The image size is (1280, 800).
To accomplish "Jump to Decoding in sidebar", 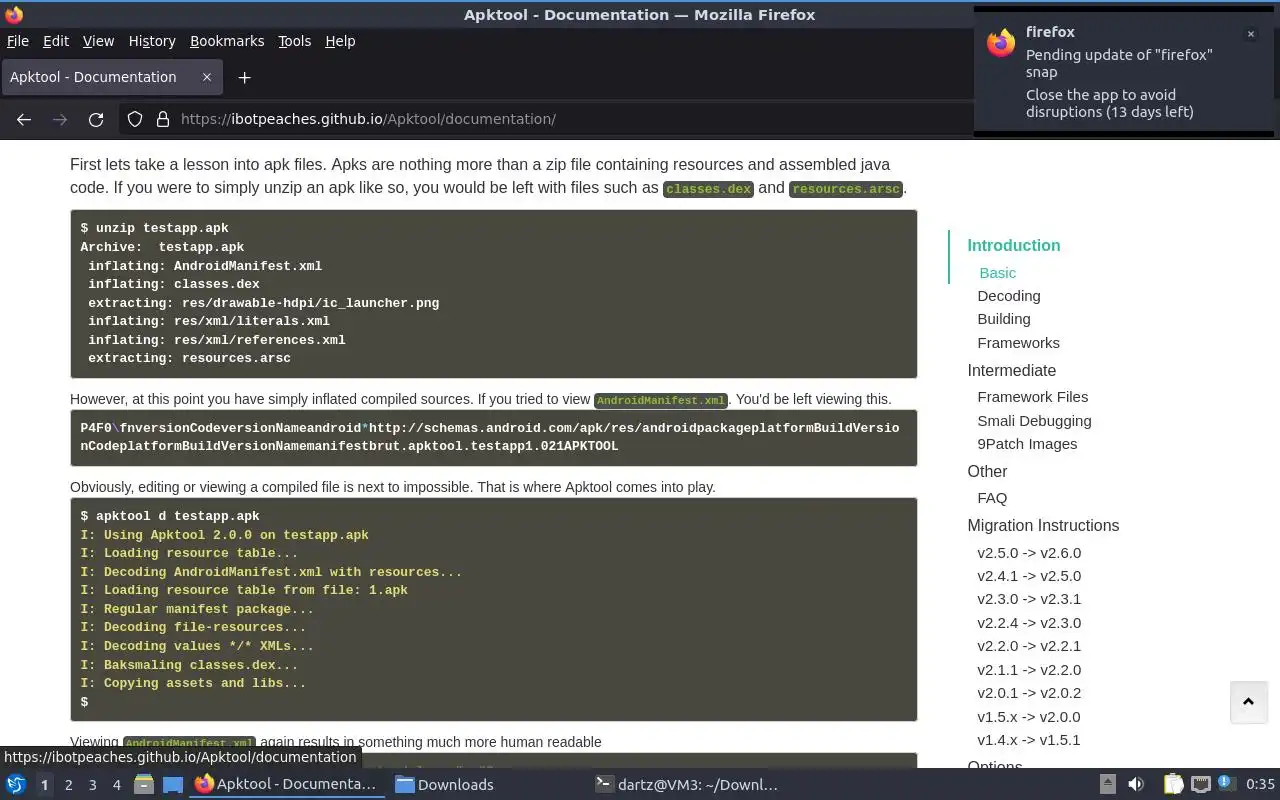I will pyautogui.click(x=1008, y=296).
